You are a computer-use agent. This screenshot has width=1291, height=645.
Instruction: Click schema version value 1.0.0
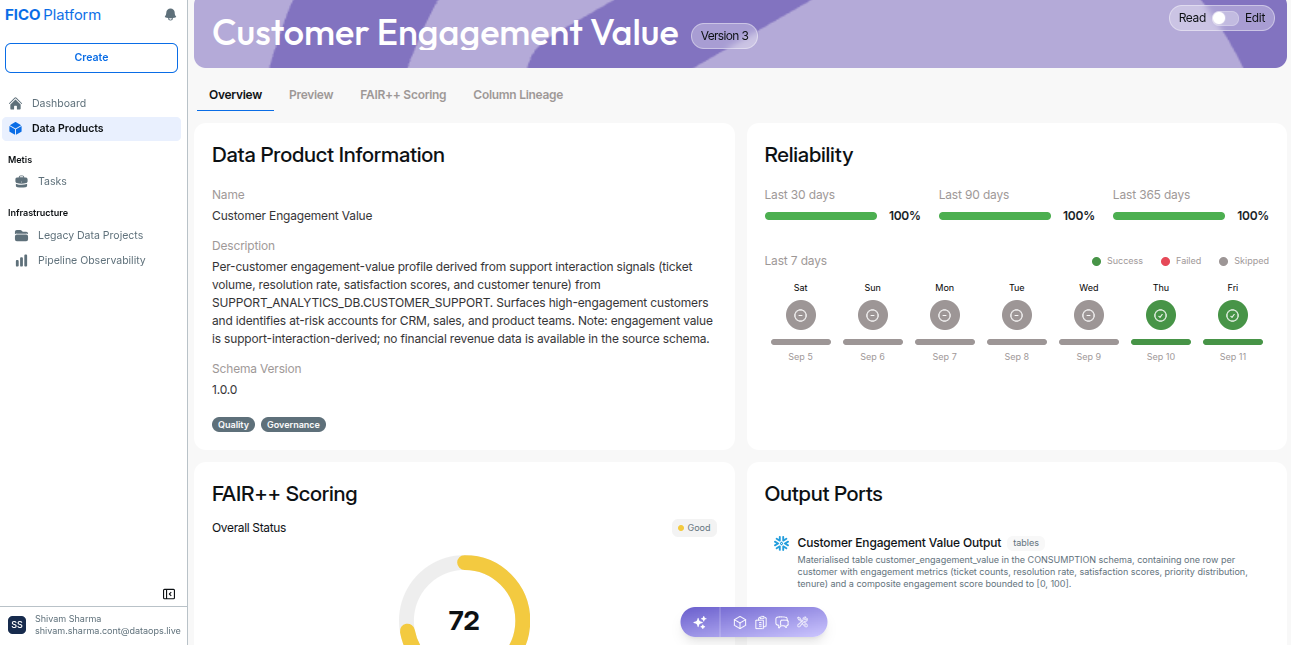pos(225,390)
